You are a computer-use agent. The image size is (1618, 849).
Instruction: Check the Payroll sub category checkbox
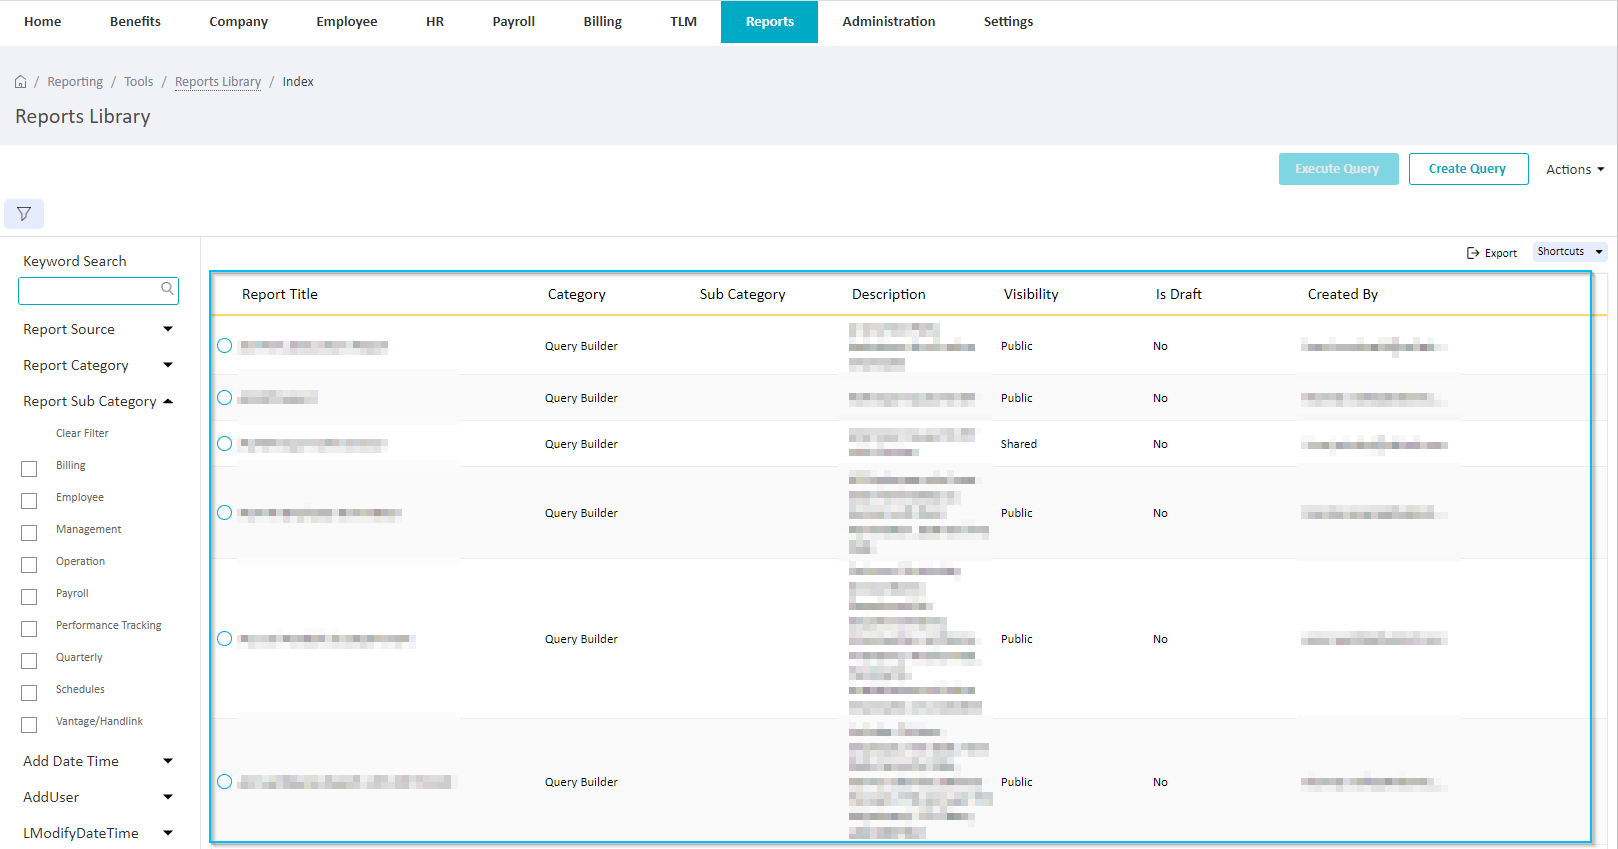29,597
